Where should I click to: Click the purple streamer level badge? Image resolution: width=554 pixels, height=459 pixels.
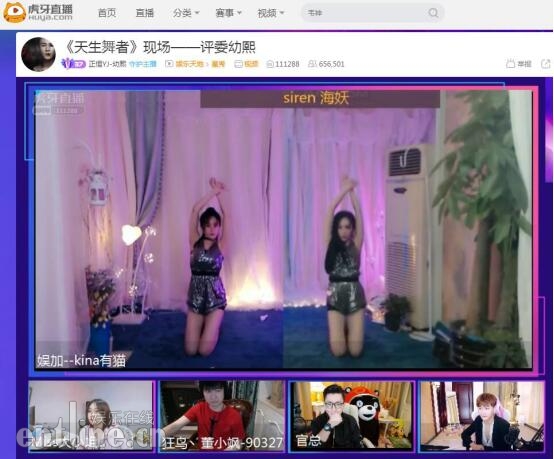[73, 64]
